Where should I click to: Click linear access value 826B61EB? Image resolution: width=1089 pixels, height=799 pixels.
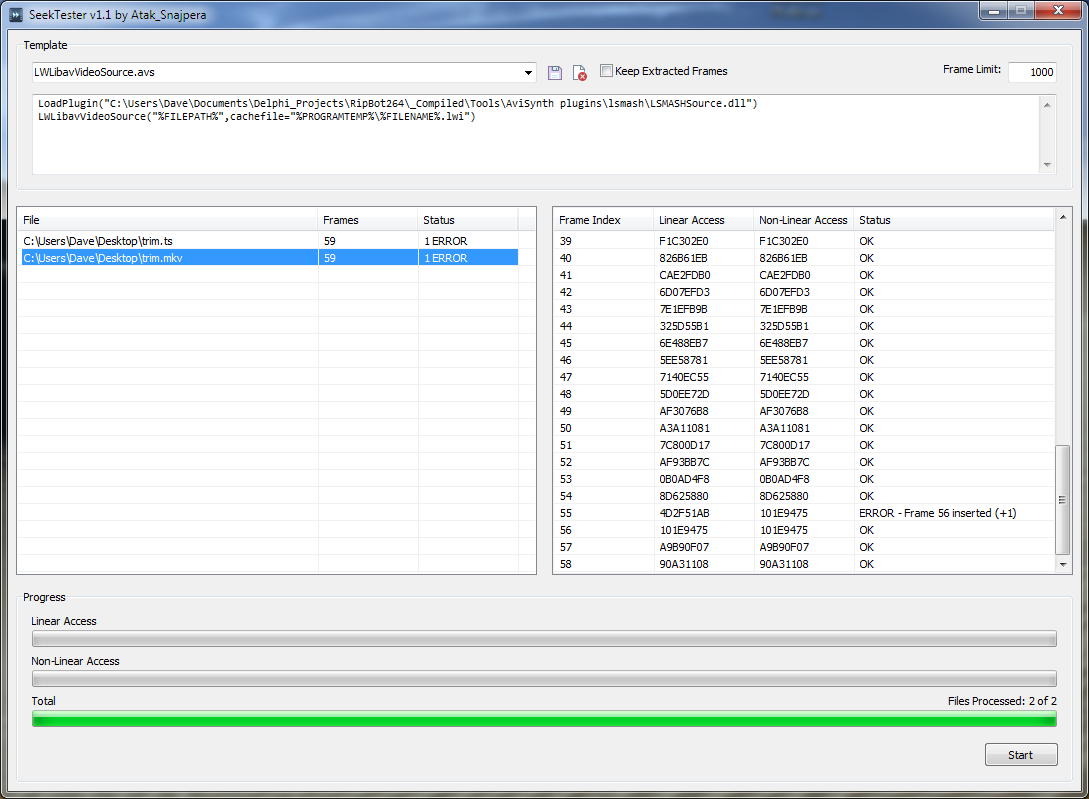(x=683, y=258)
